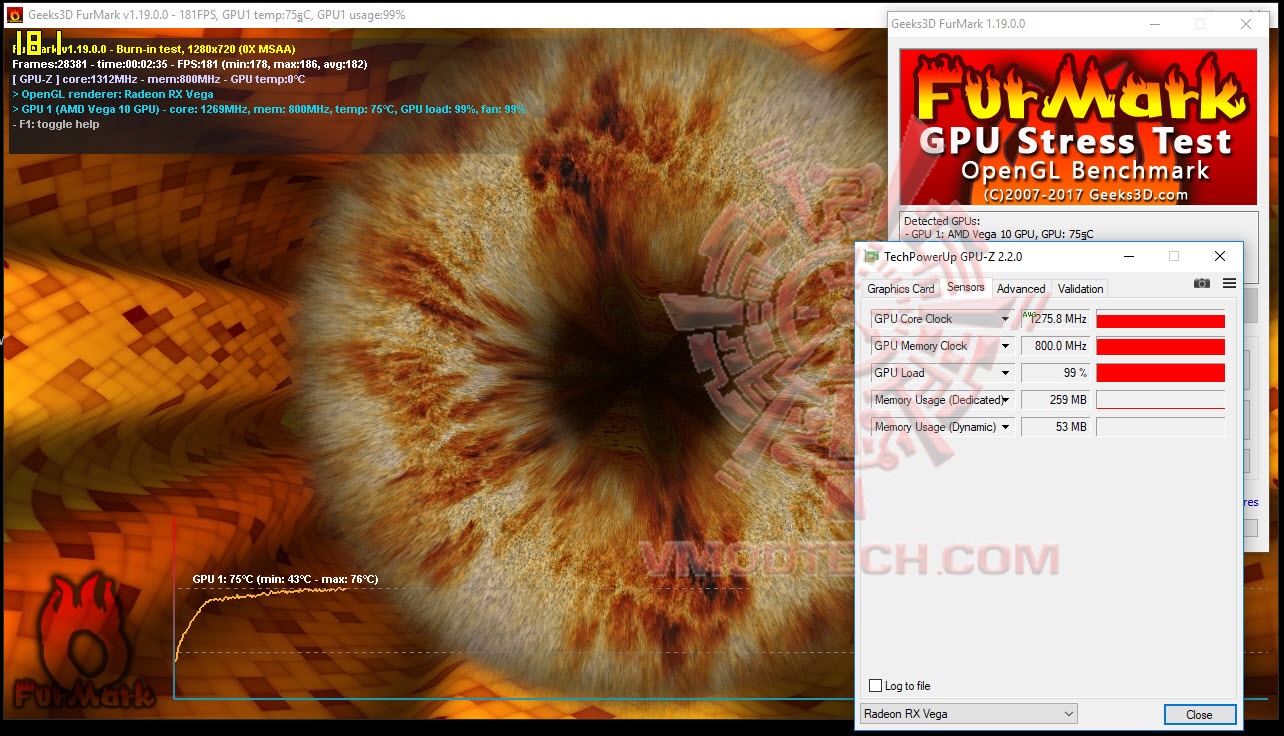Click the Frames:28381 statistics line

pyautogui.click(x=189, y=64)
